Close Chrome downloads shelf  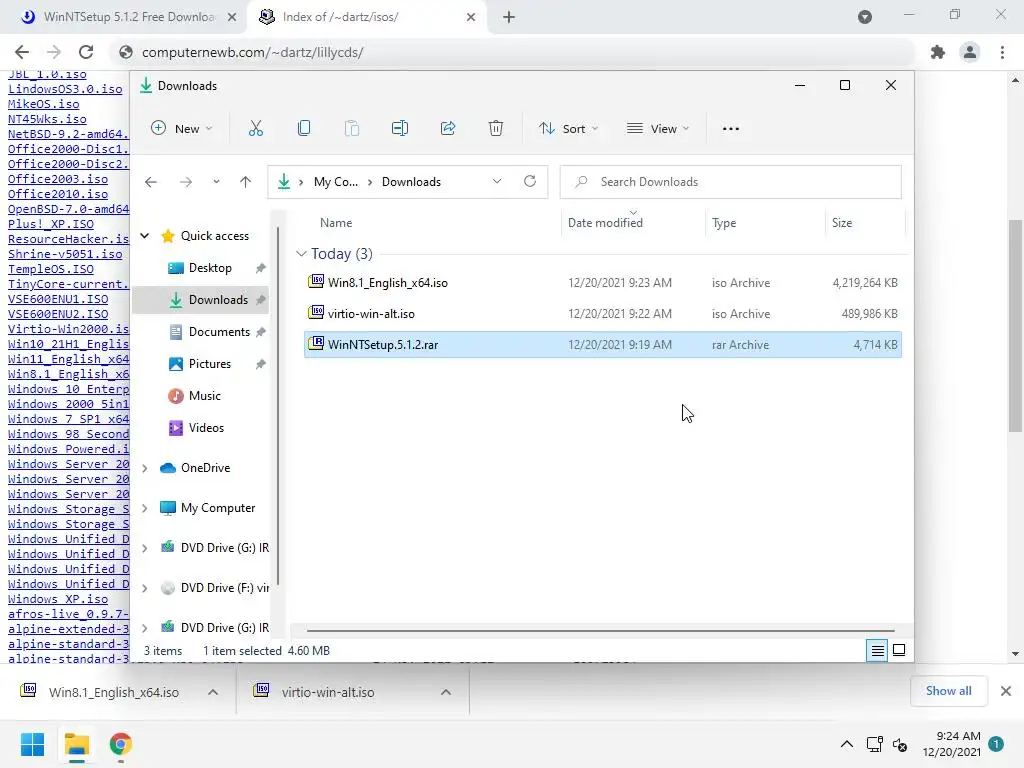[1006, 691]
